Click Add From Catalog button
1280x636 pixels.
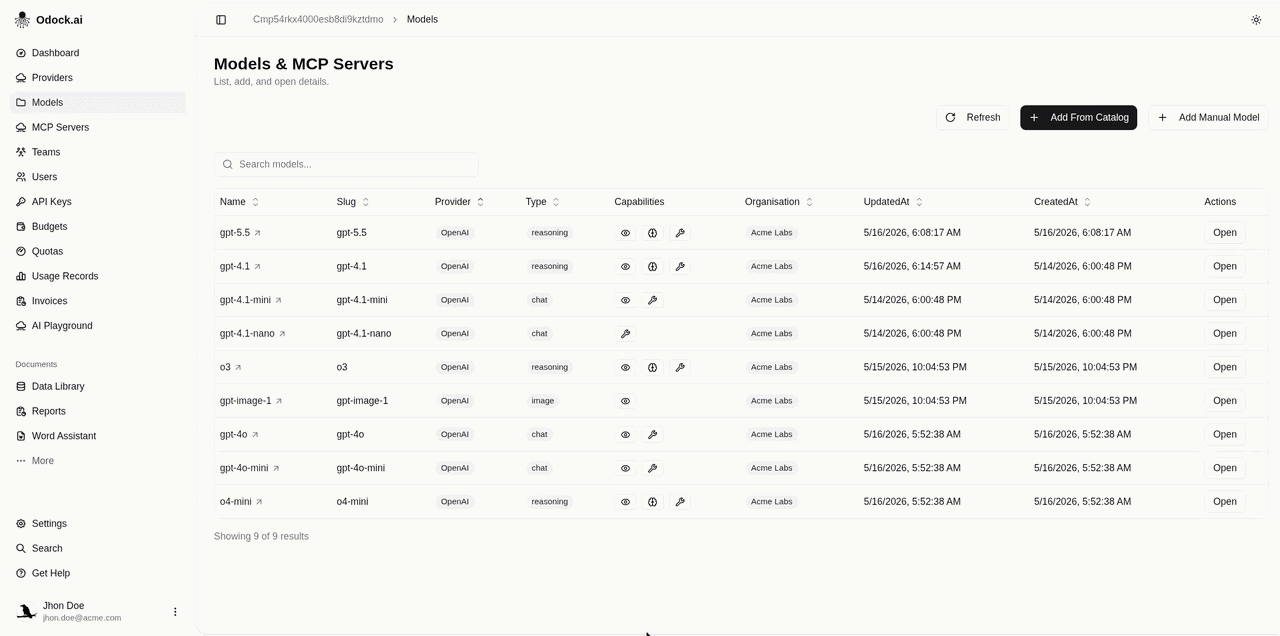(1078, 118)
